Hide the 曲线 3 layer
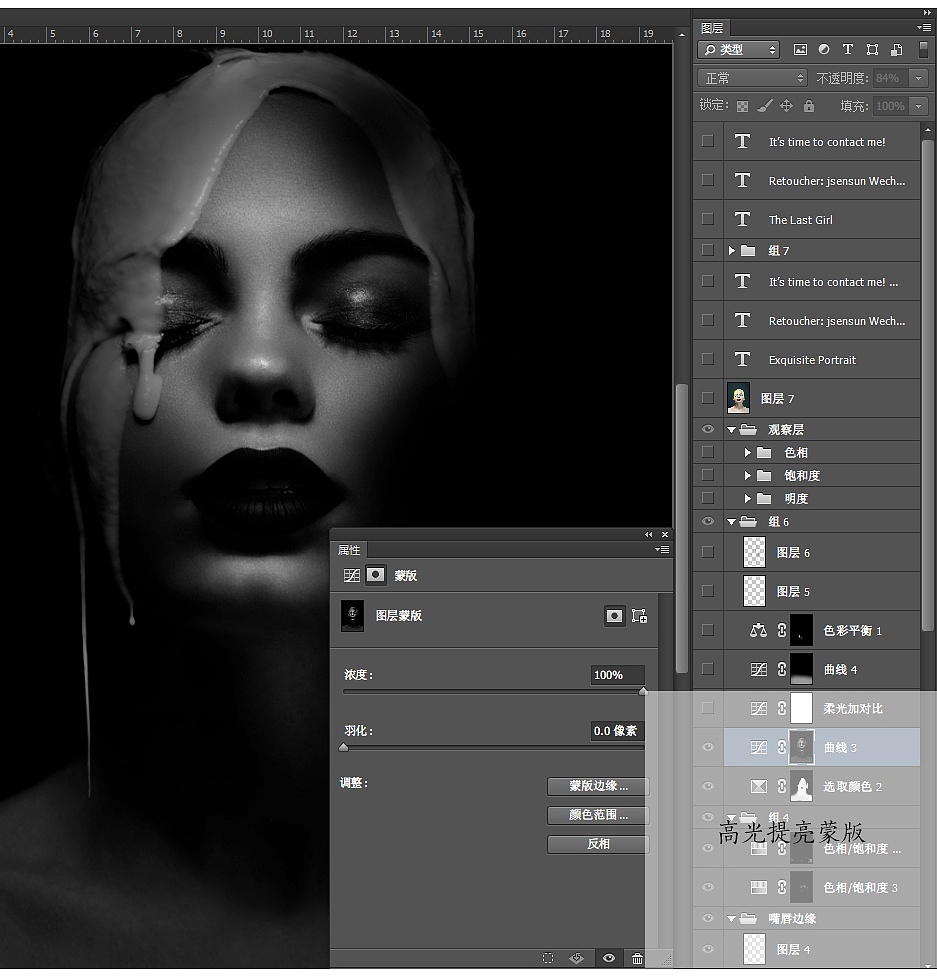 click(708, 747)
